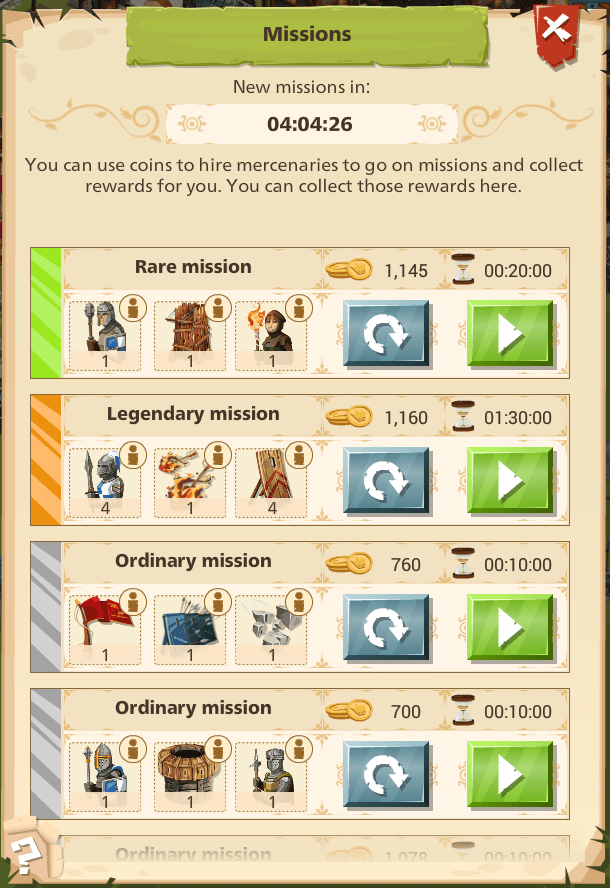Close the Missions window
The image size is (610, 888).
(557, 32)
